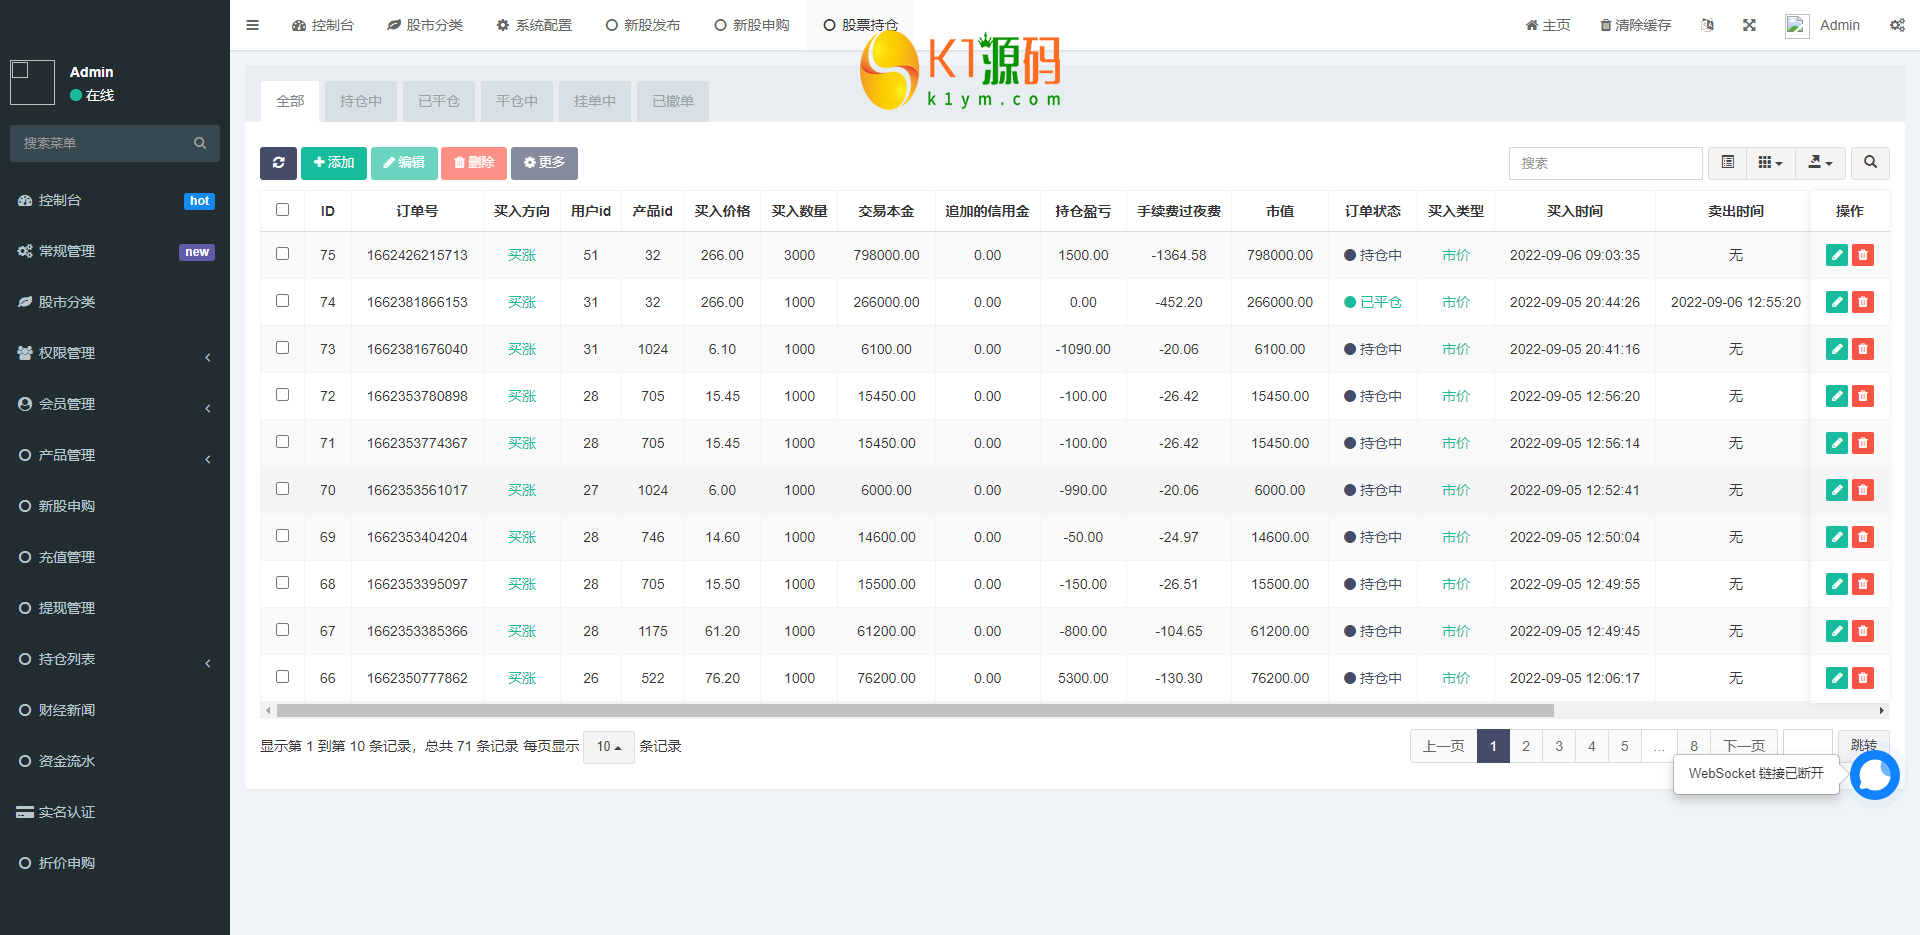
Task: Expand the 权限管理 sidebar menu
Action: point(115,353)
